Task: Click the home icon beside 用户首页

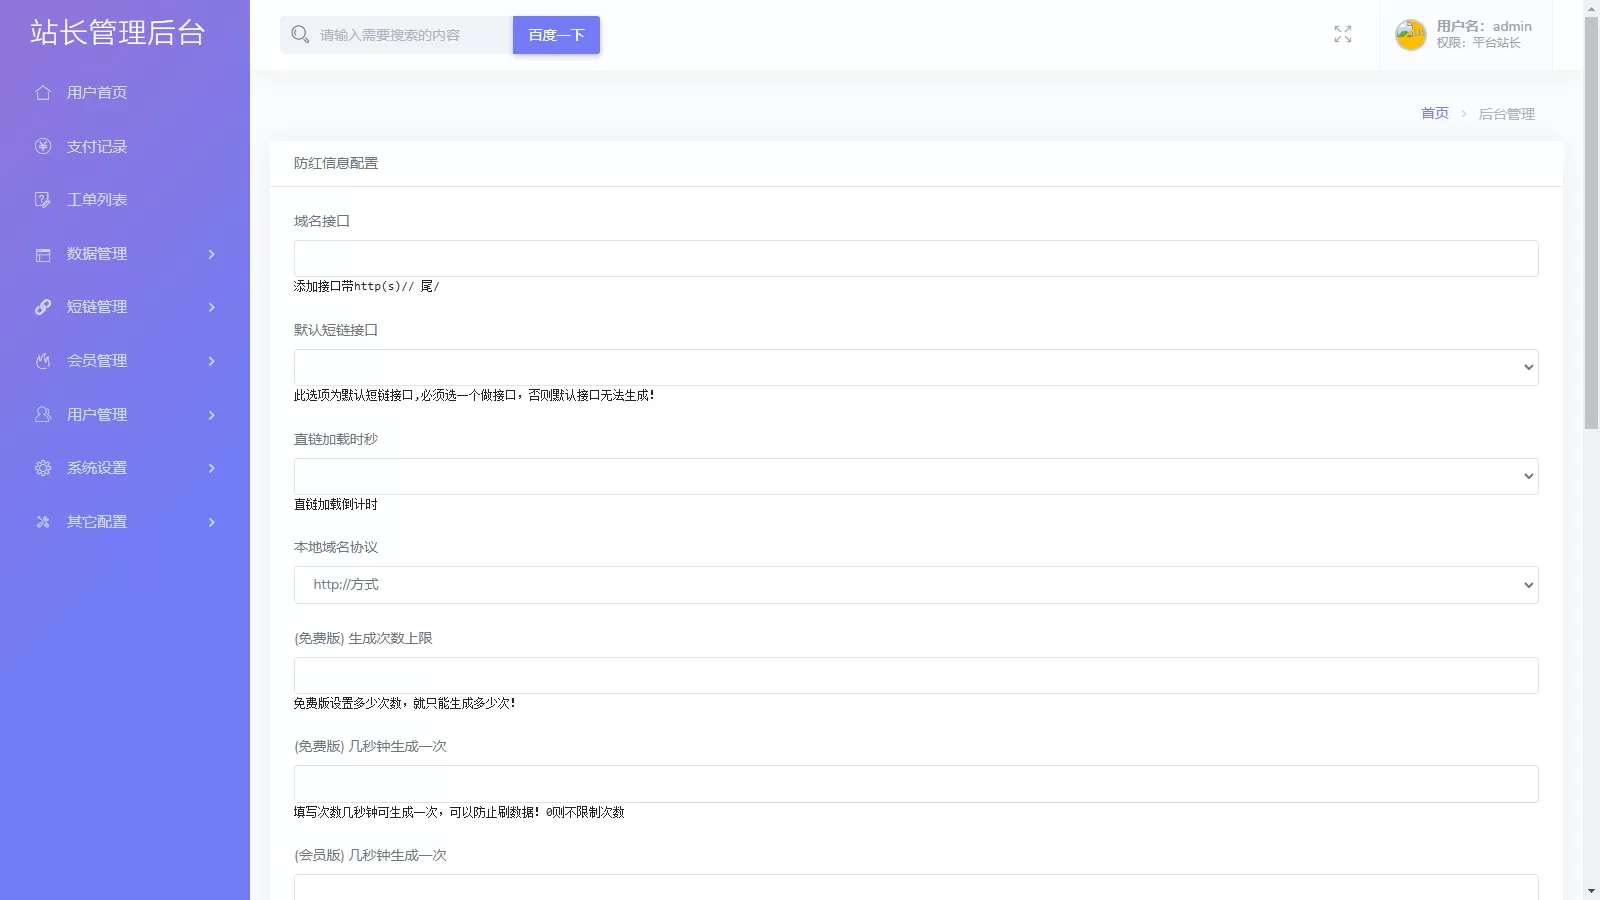Action: [43, 93]
